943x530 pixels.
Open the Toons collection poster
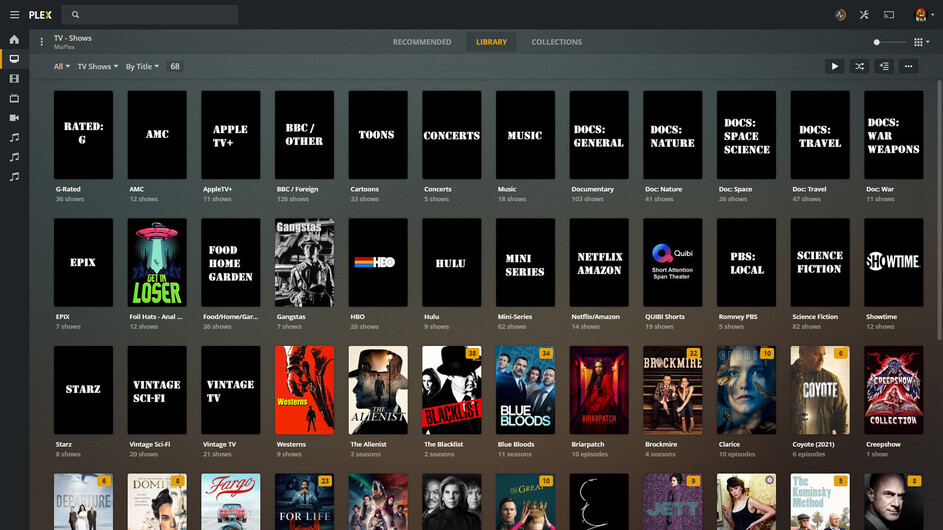point(378,135)
